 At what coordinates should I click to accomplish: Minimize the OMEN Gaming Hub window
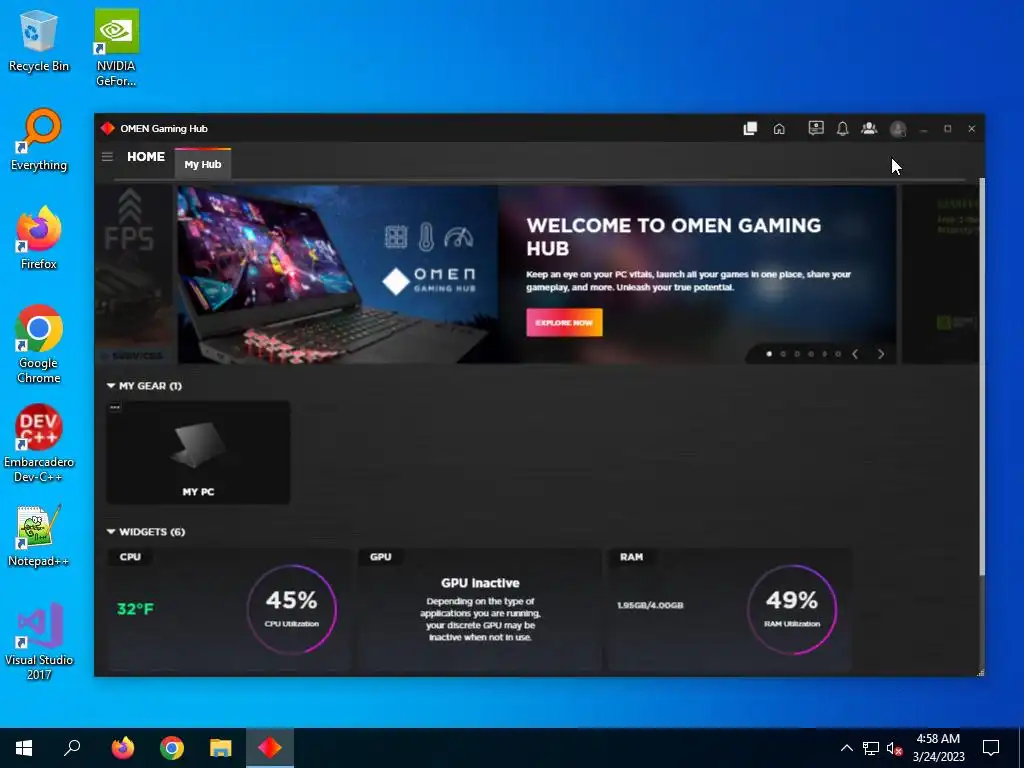coord(923,129)
